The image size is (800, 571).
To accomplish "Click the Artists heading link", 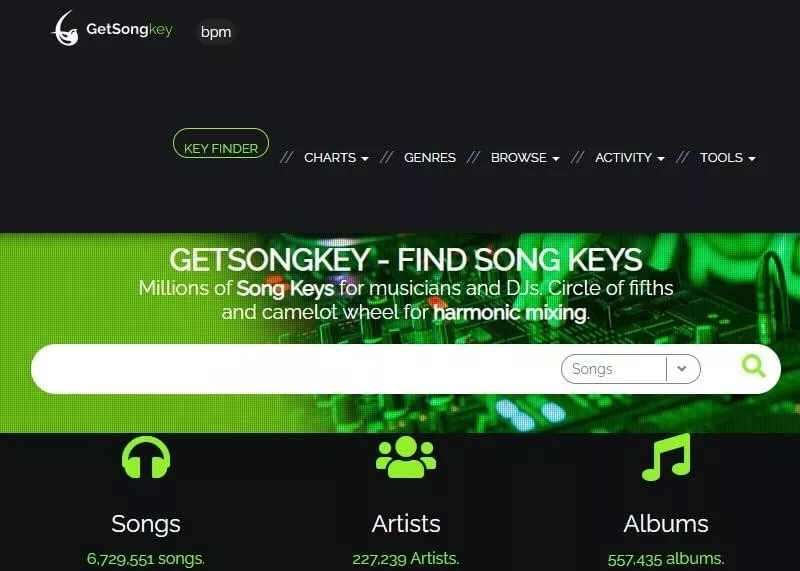I will click(x=406, y=524).
